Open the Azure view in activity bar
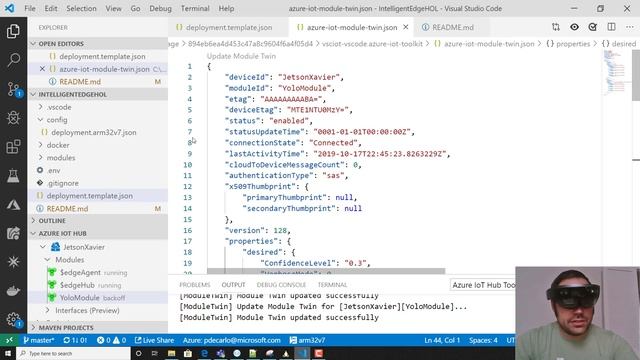 point(13,204)
